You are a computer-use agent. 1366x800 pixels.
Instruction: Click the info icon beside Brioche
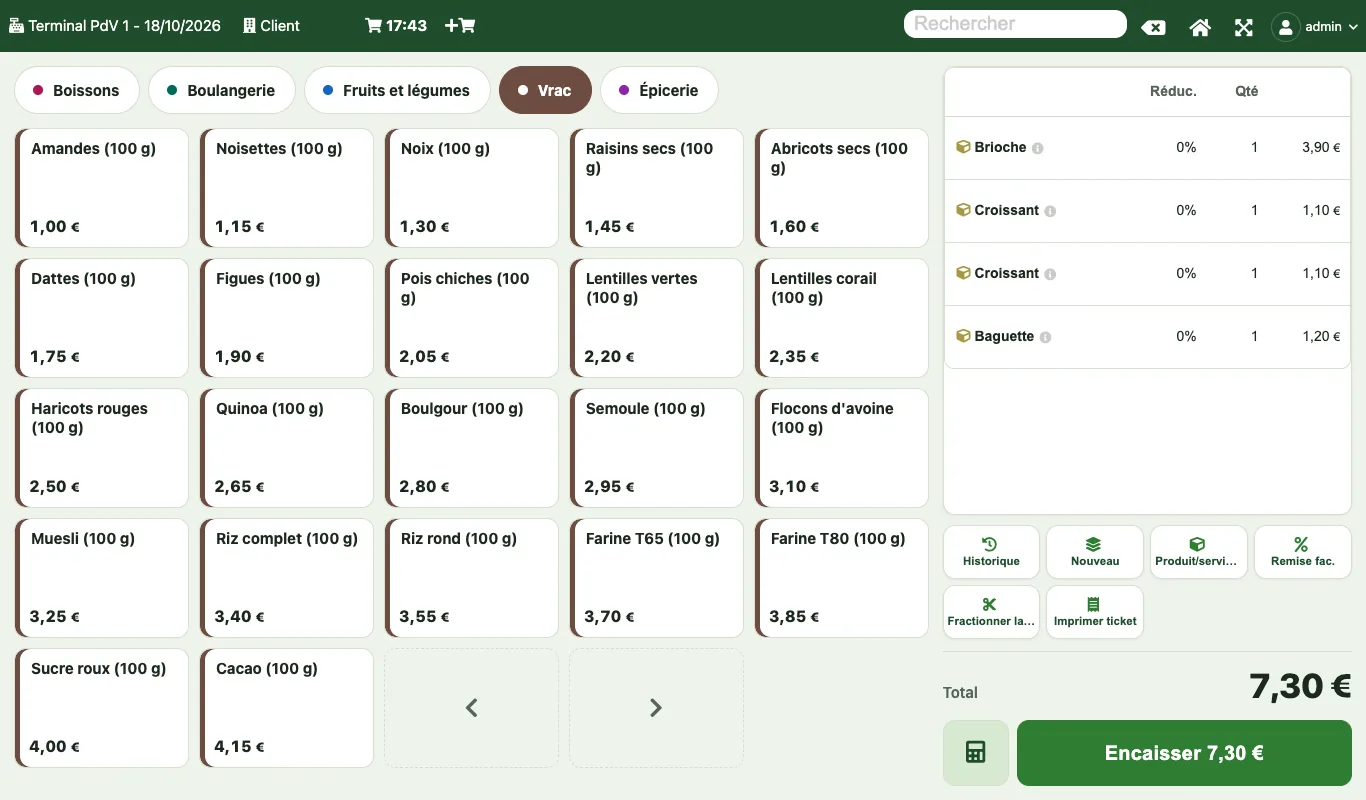pyautogui.click(x=1038, y=148)
